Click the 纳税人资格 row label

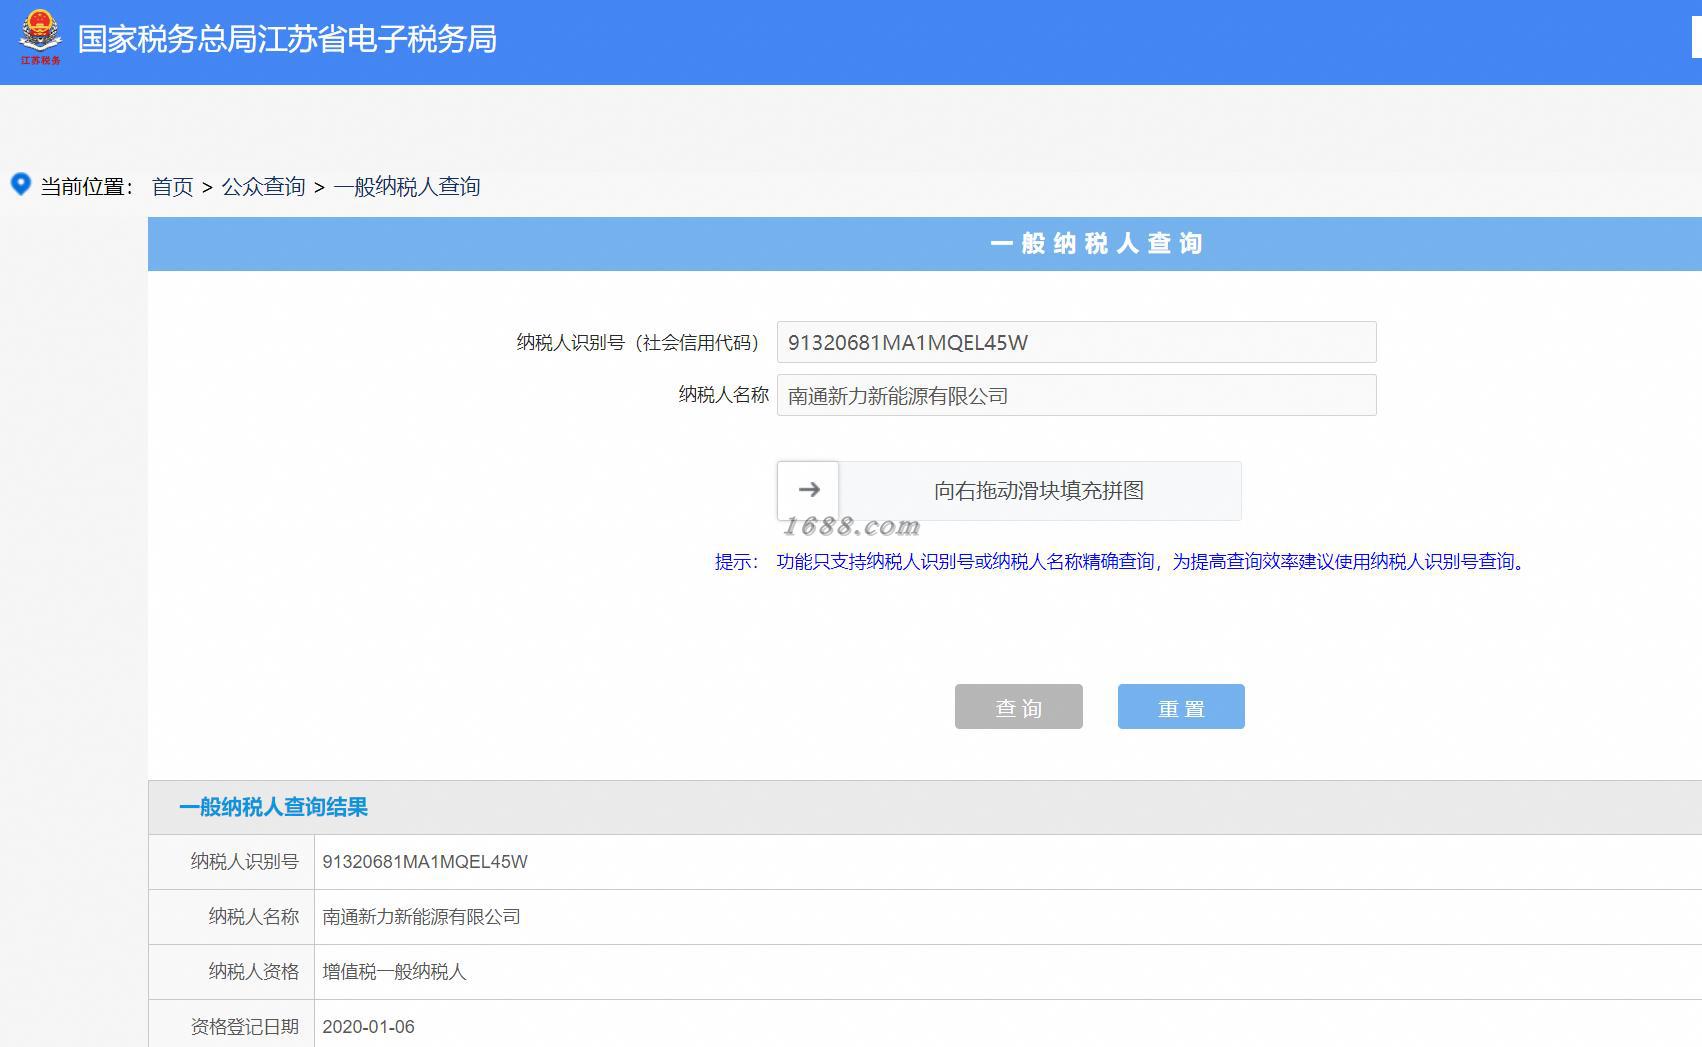tap(254, 972)
